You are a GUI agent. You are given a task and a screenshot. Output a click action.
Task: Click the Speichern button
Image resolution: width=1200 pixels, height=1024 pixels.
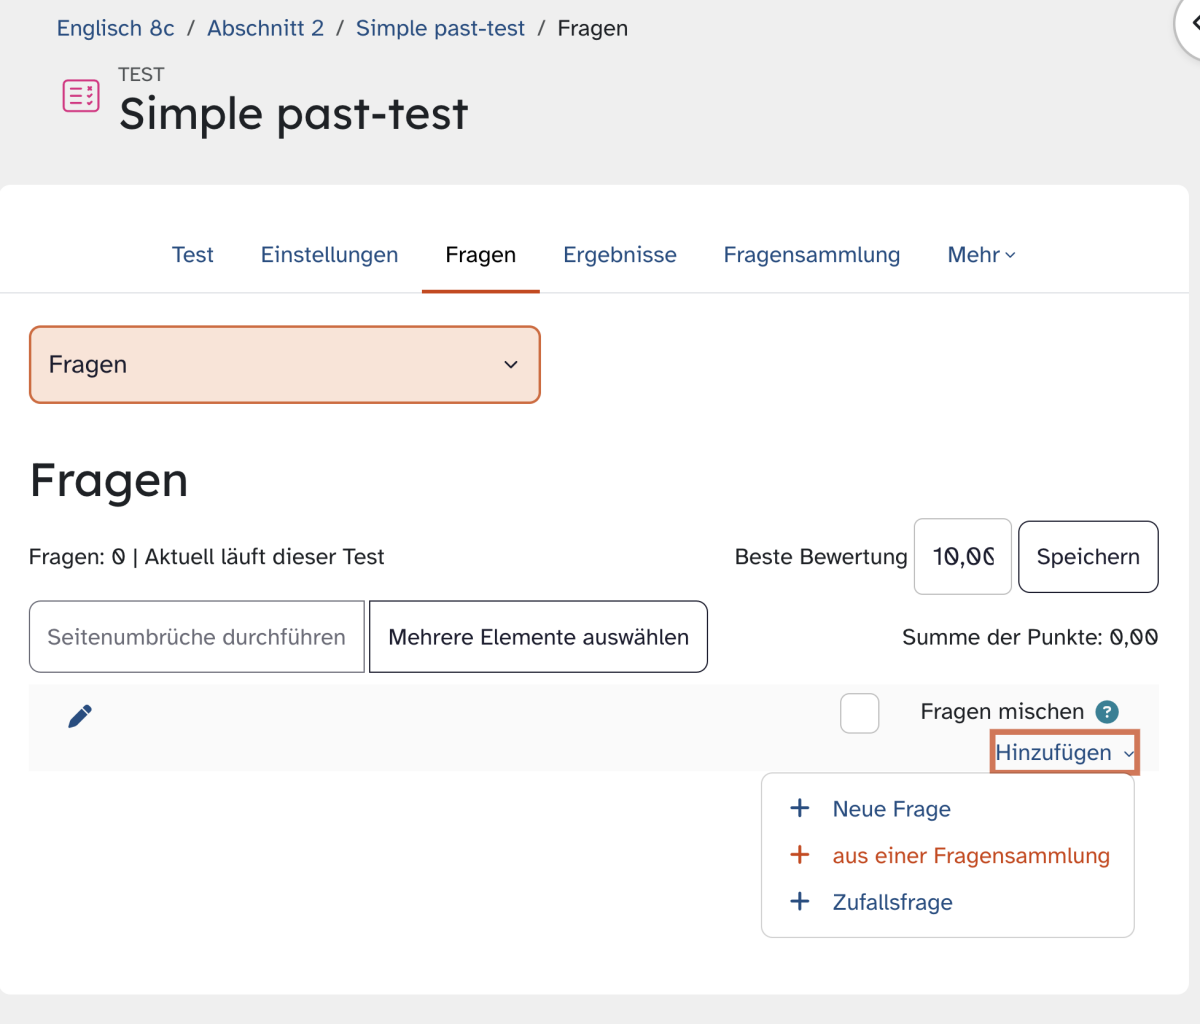point(1088,557)
